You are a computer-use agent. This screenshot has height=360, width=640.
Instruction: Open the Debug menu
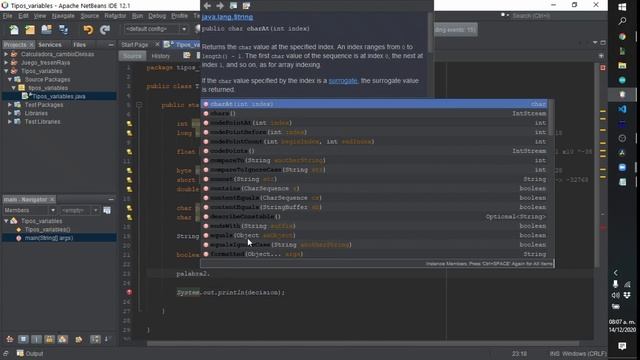point(157,16)
